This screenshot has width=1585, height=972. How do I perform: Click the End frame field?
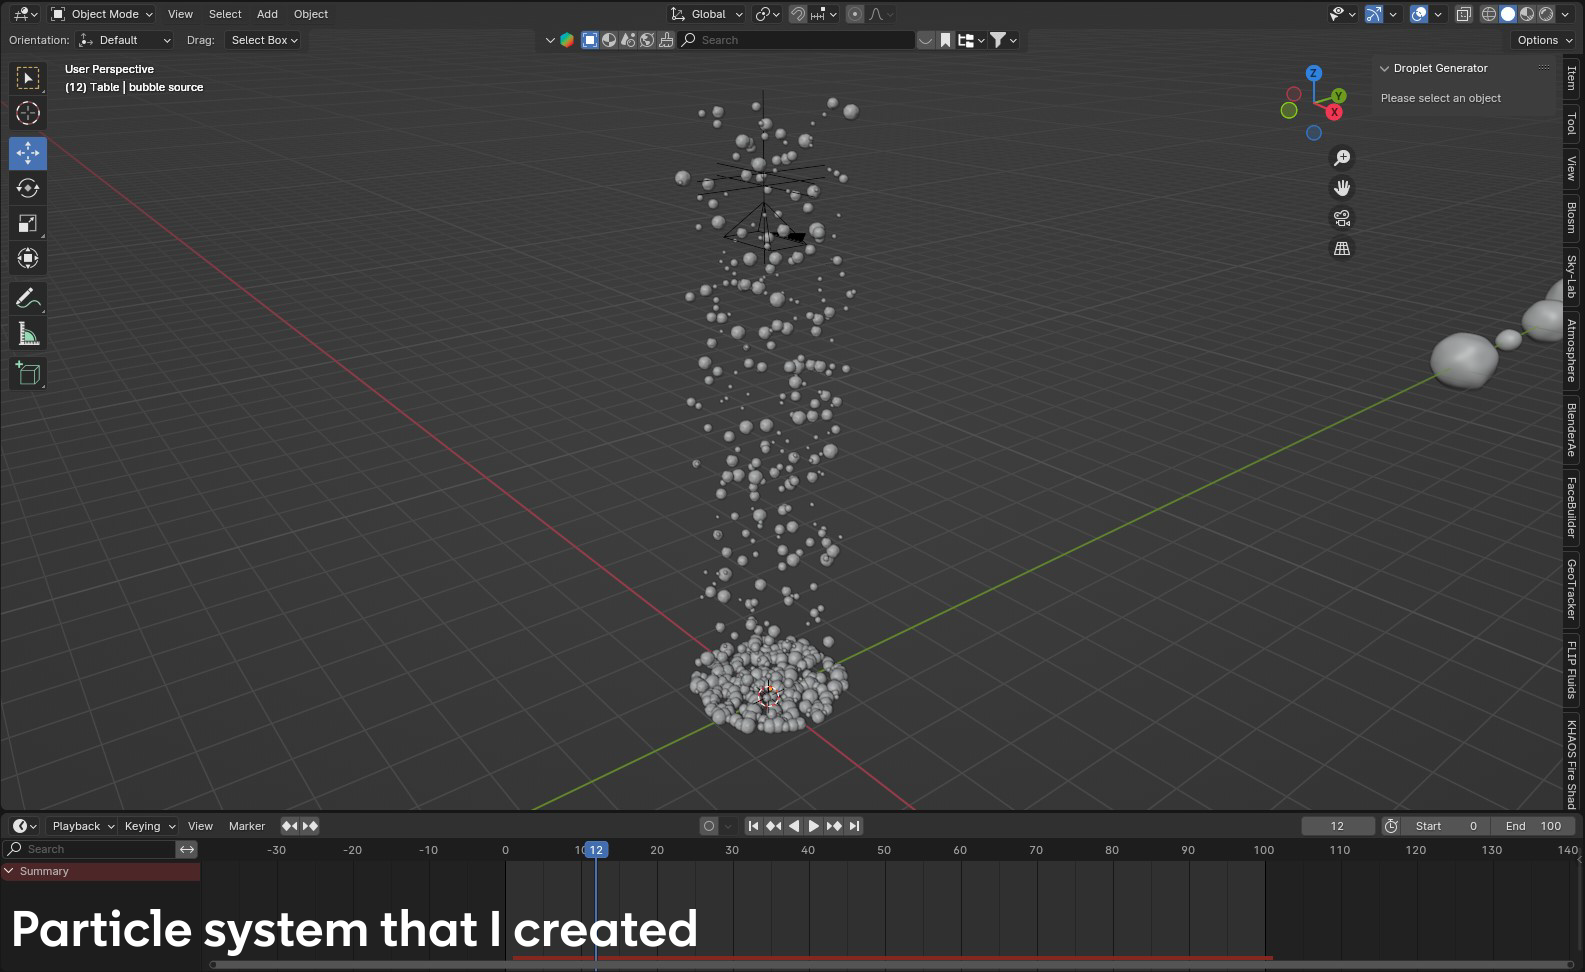(1534, 826)
